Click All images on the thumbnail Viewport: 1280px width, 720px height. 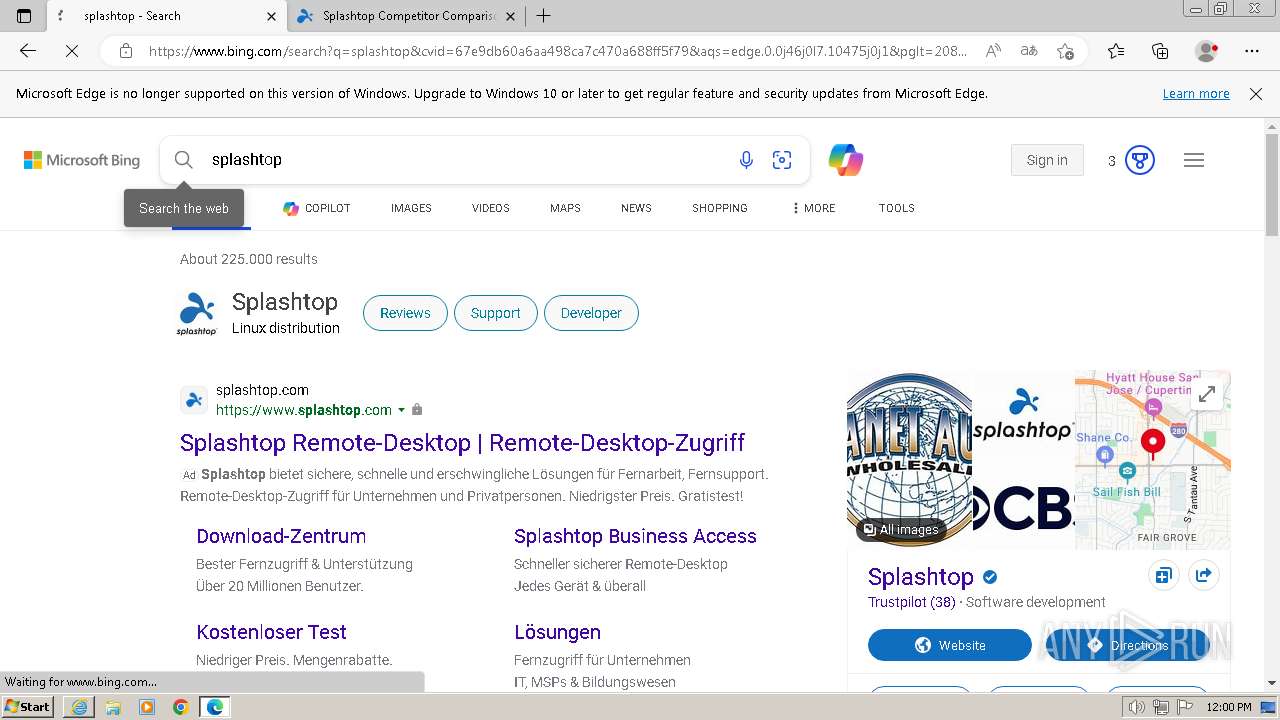click(x=901, y=529)
